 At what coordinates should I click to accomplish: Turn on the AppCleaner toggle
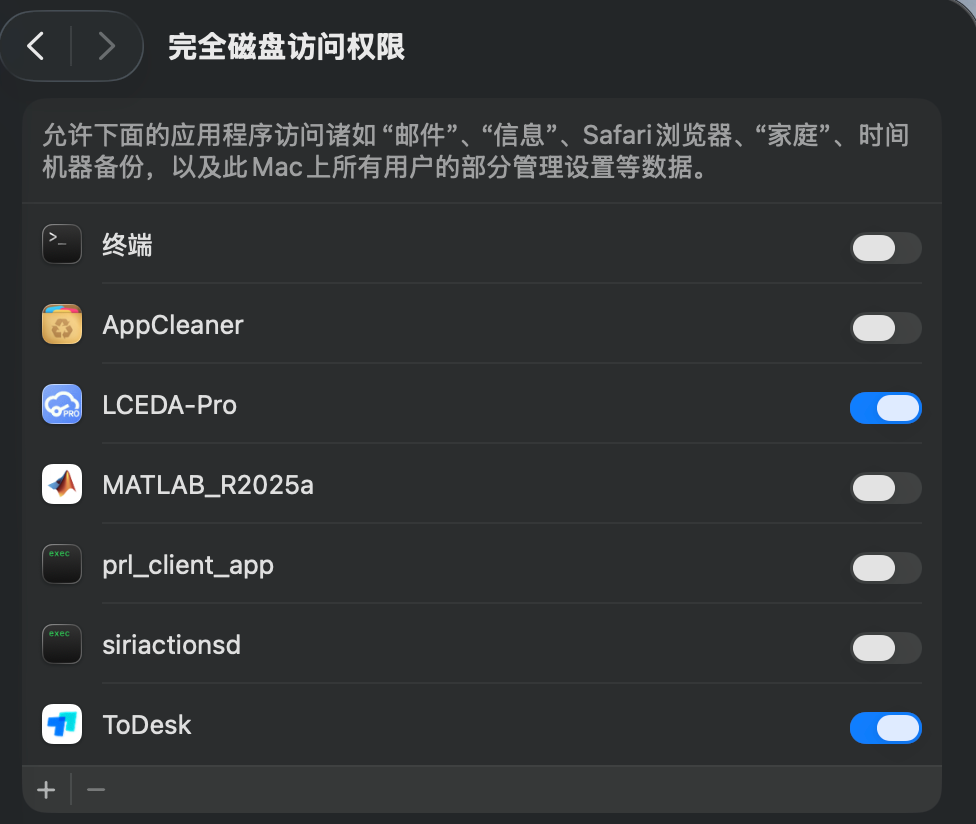(885, 328)
